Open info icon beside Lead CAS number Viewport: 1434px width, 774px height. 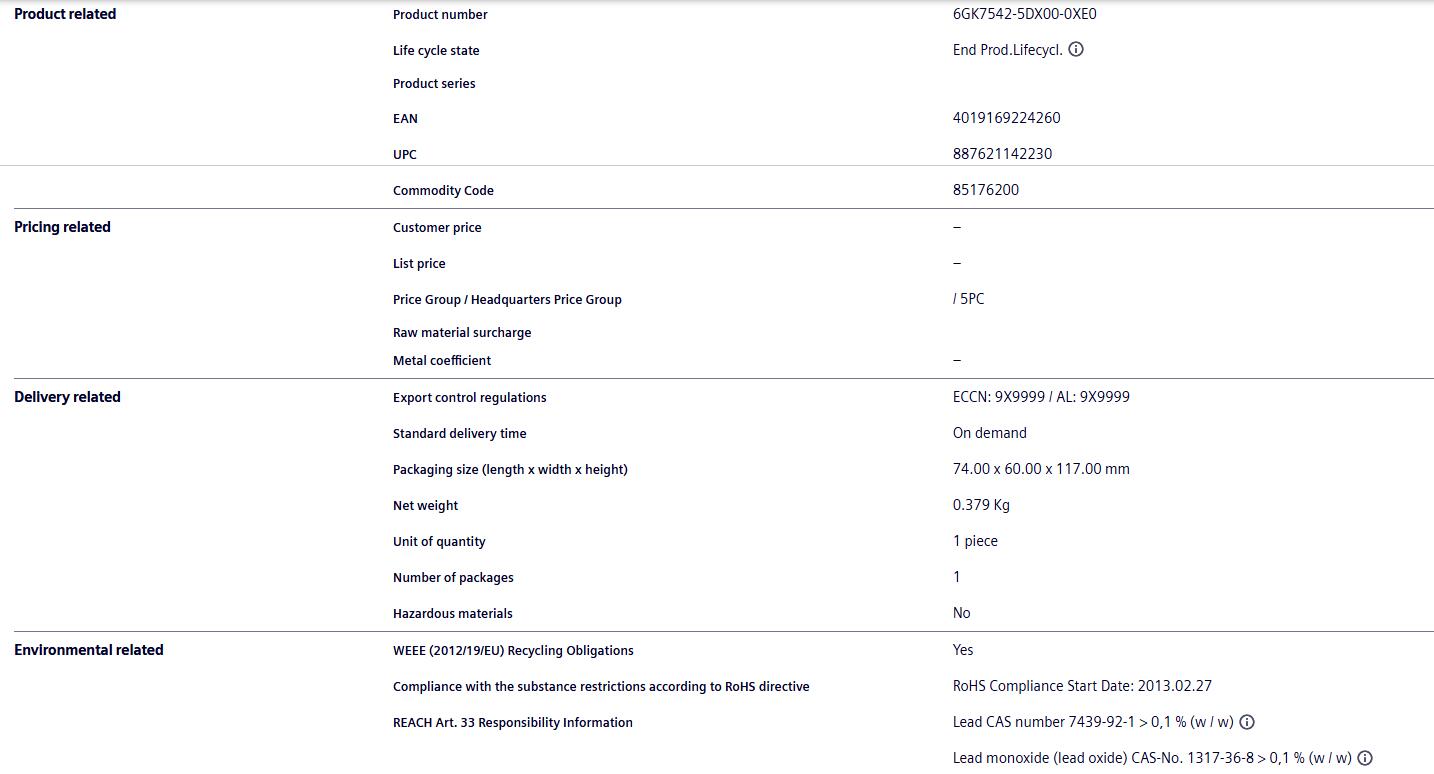click(x=1247, y=722)
